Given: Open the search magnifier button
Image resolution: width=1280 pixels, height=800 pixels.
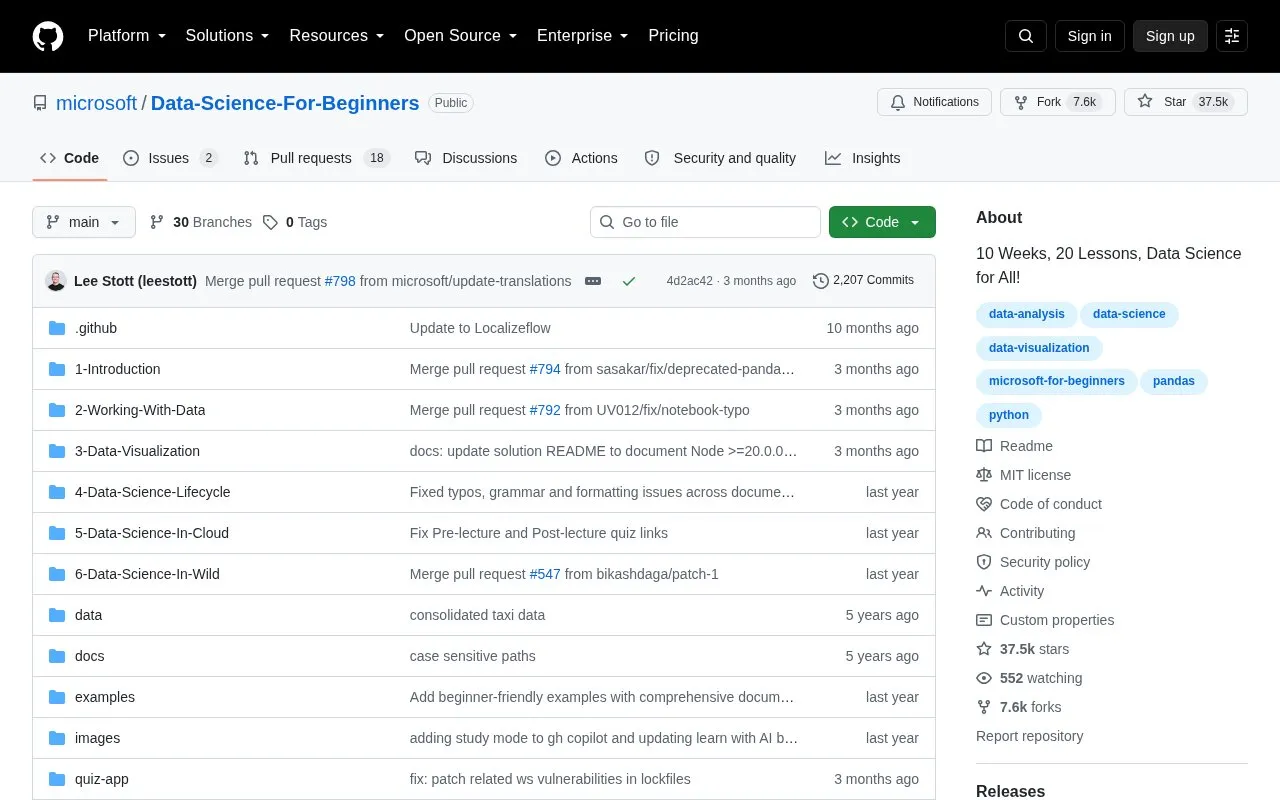Looking at the screenshot, I should click(1026, 36).
